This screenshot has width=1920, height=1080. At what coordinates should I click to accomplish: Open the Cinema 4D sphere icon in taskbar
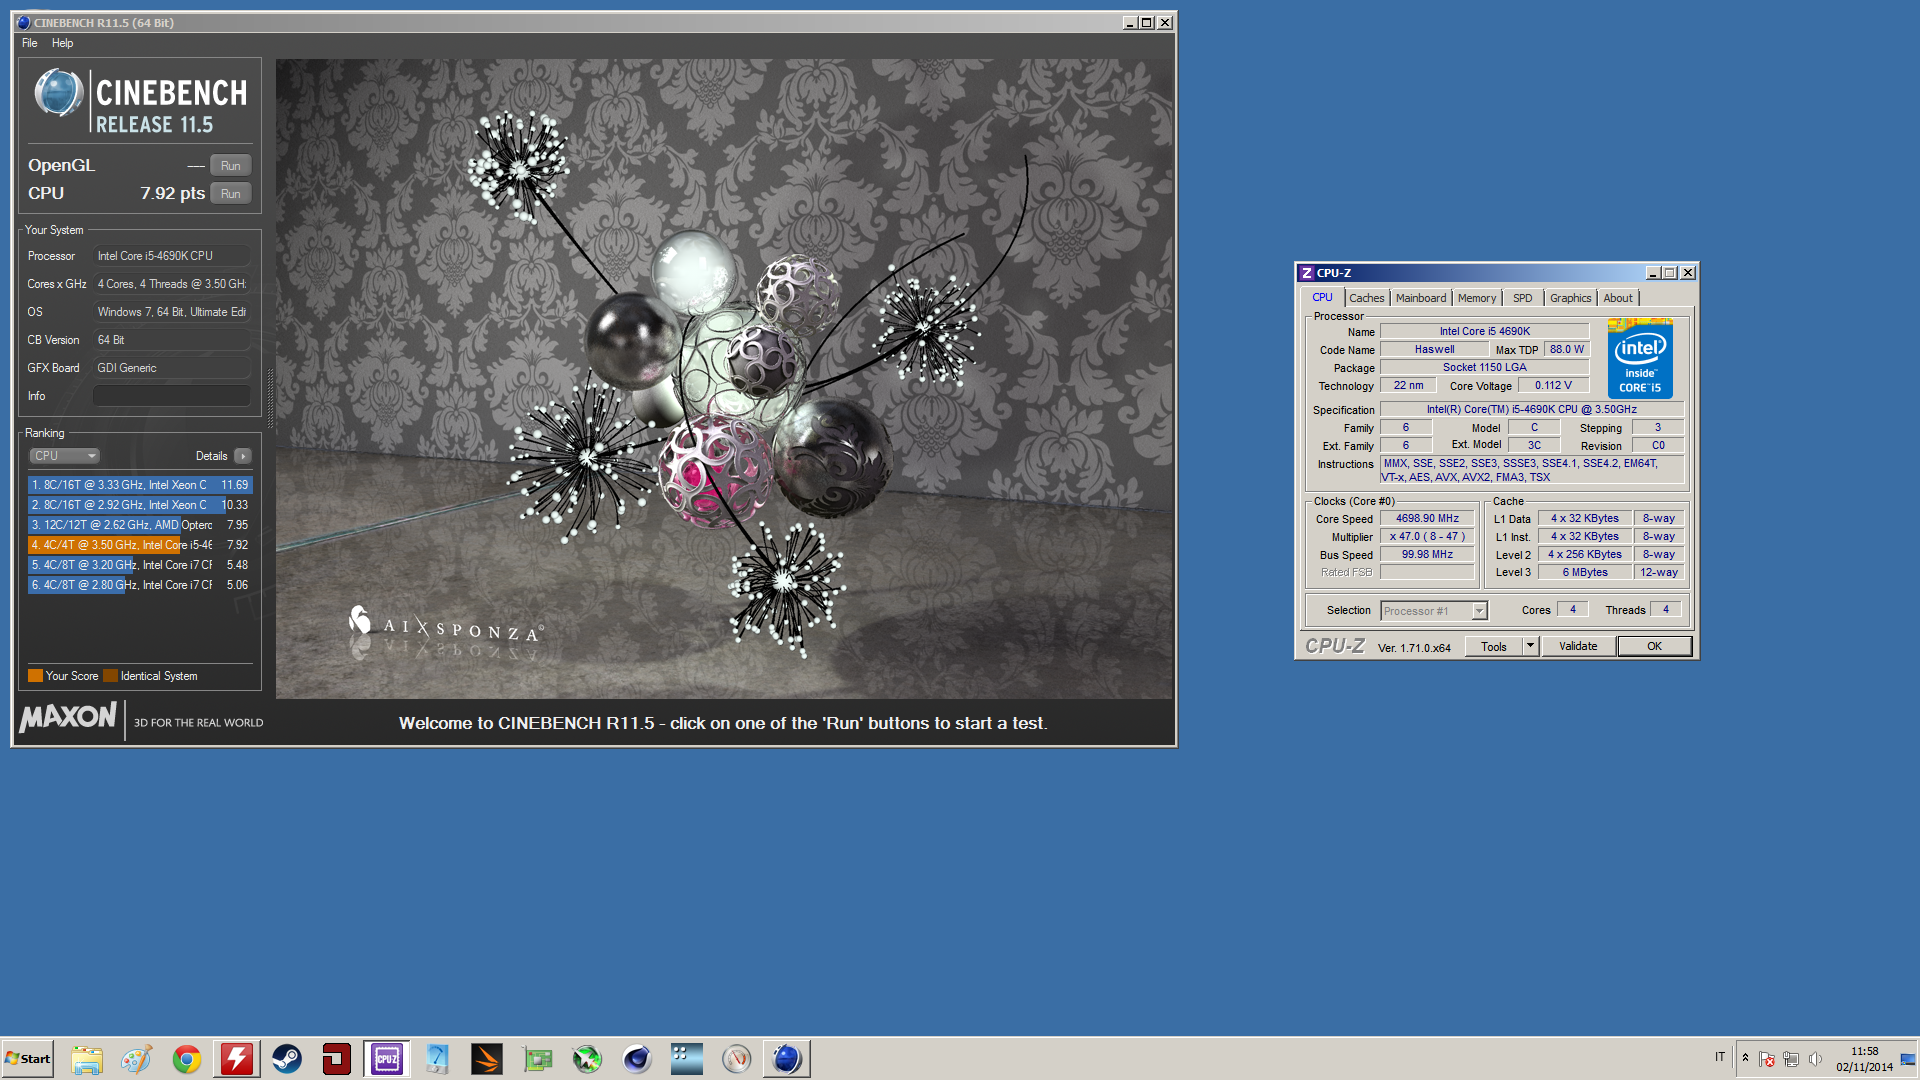637,1059
